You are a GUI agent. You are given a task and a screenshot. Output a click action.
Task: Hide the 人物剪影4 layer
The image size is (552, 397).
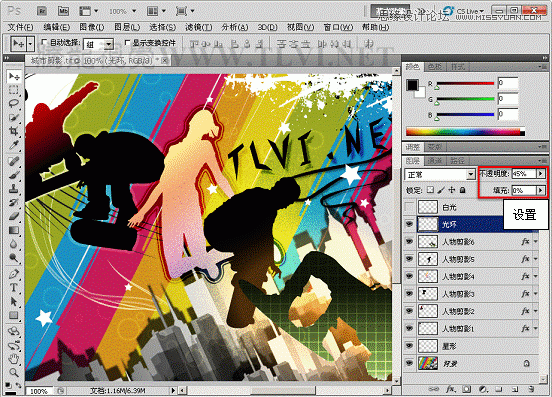[409, 276]
